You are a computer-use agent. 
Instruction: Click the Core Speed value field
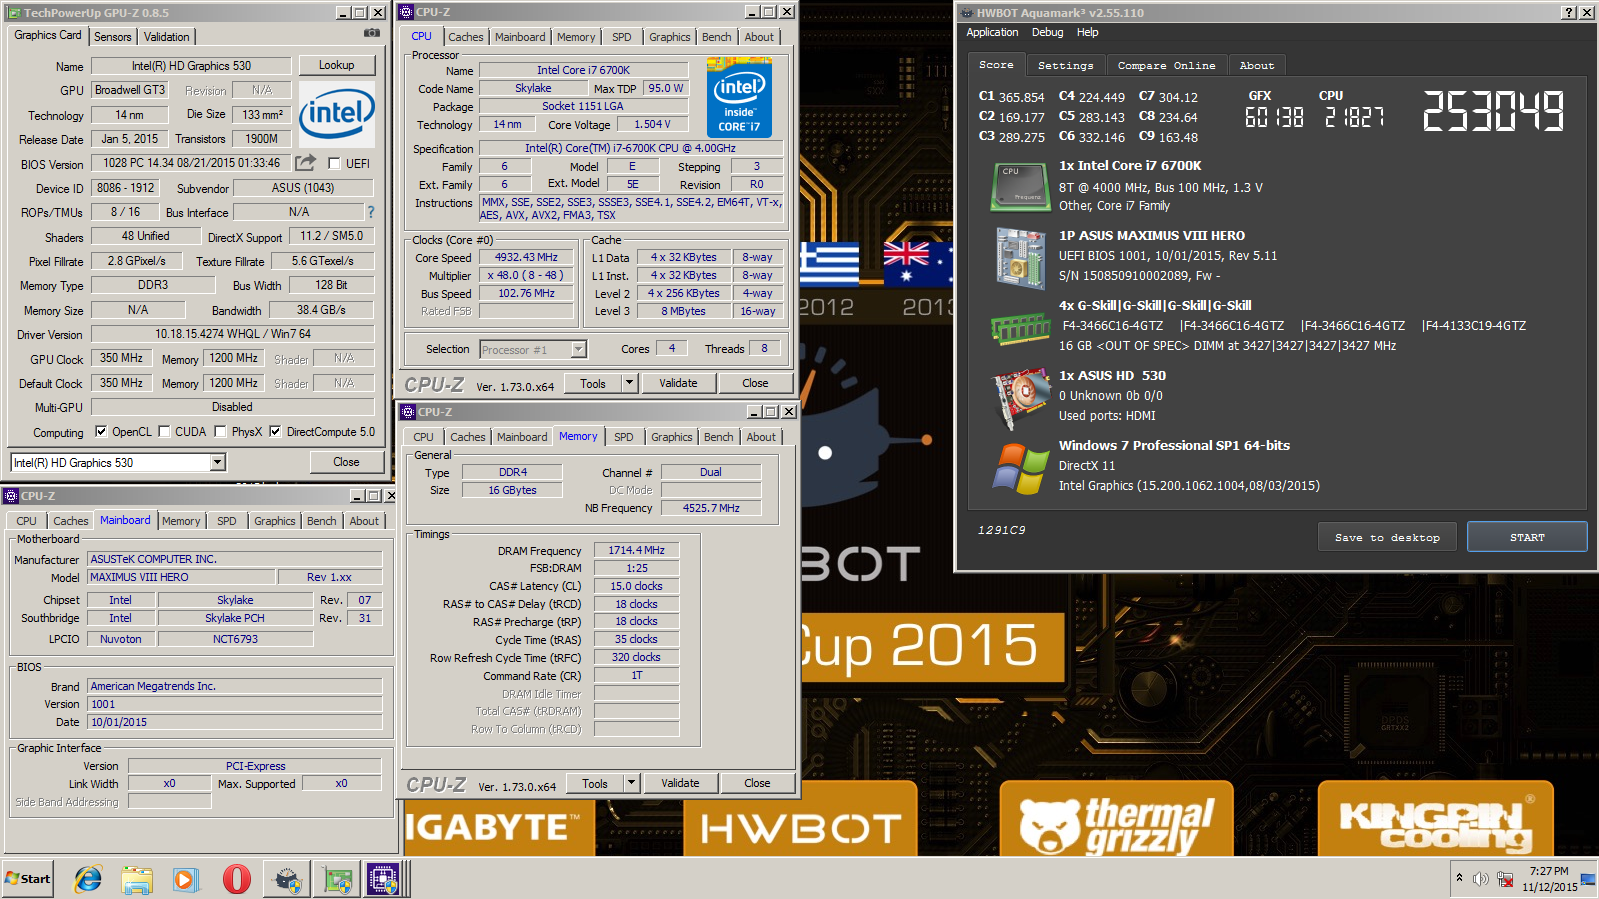(526, 257)
